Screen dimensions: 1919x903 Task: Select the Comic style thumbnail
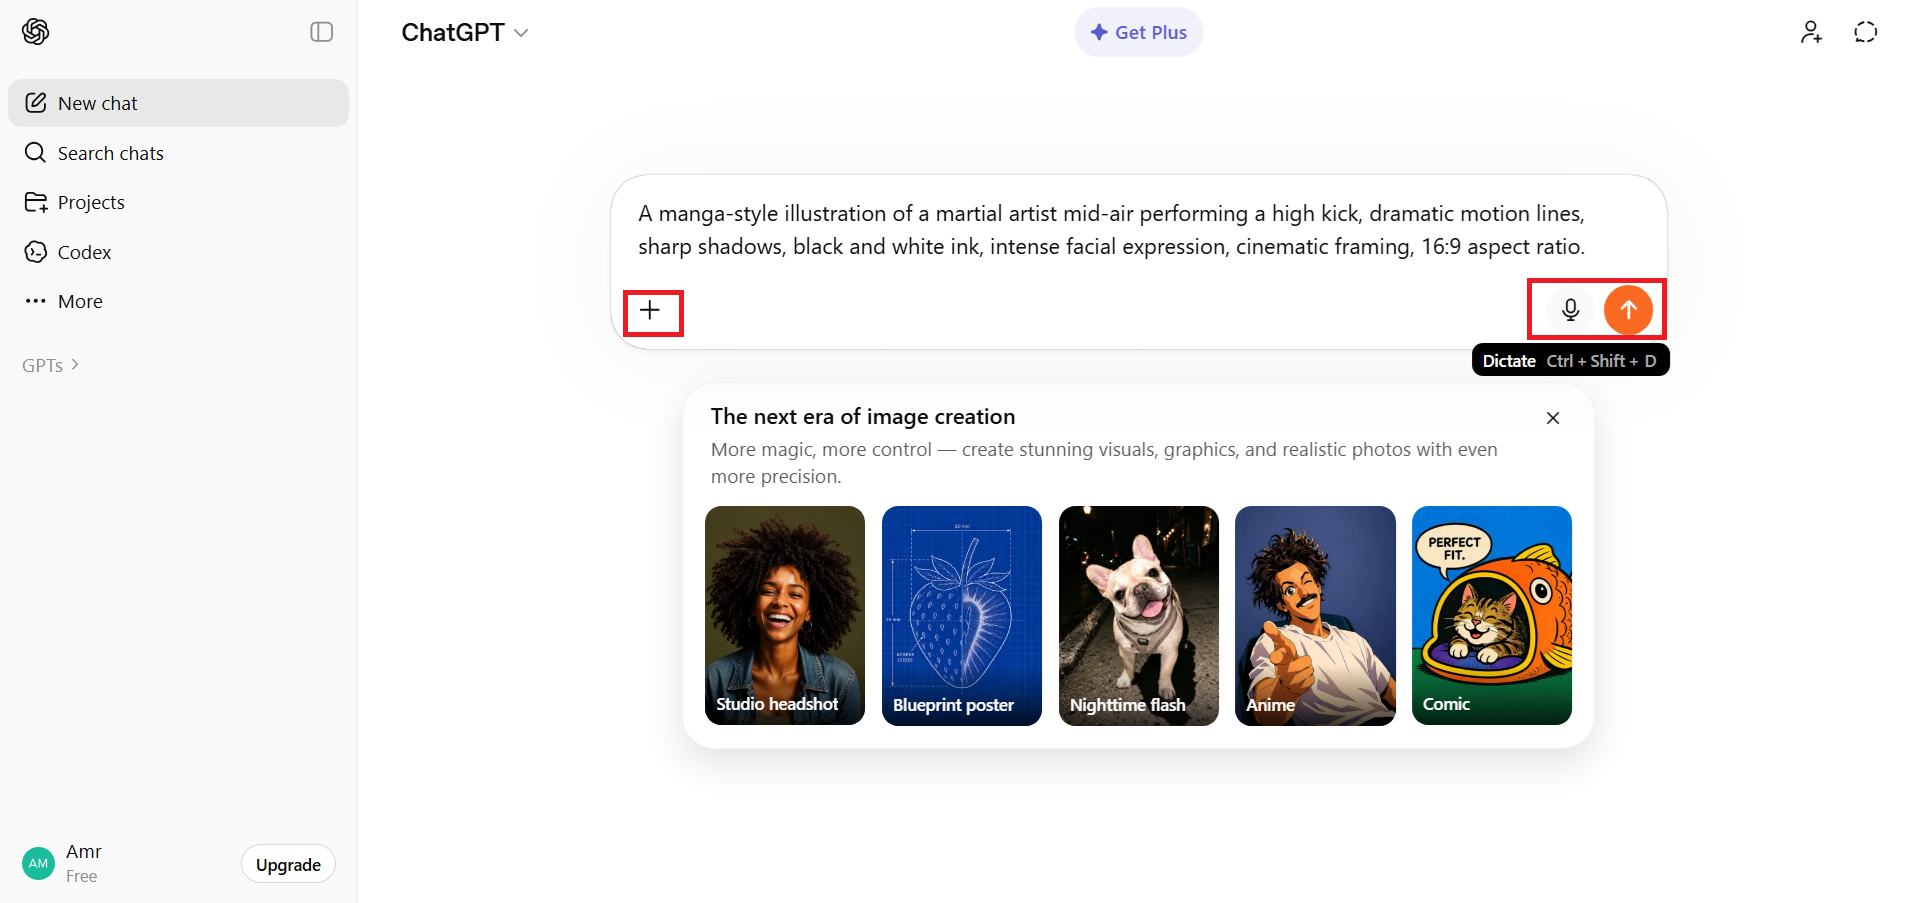[1492, 615]
